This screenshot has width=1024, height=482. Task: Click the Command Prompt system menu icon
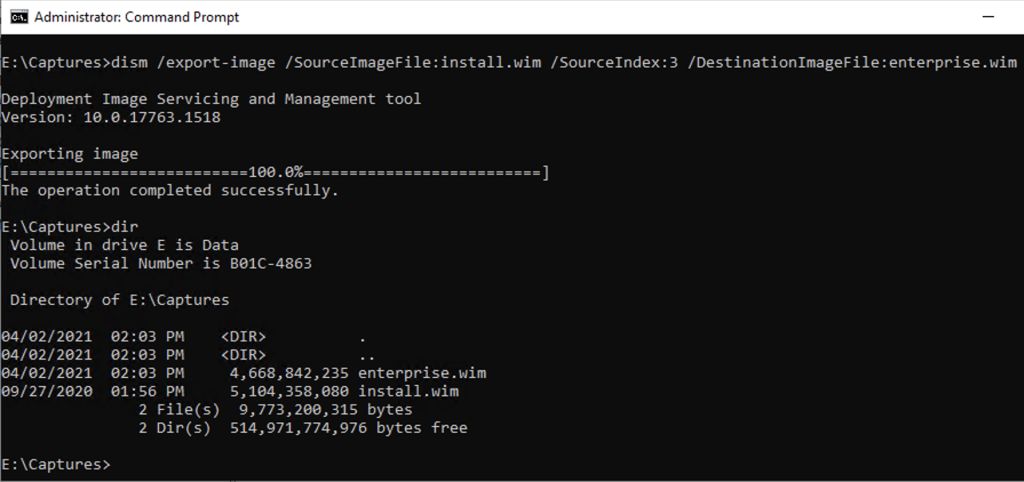pos(20,17)
